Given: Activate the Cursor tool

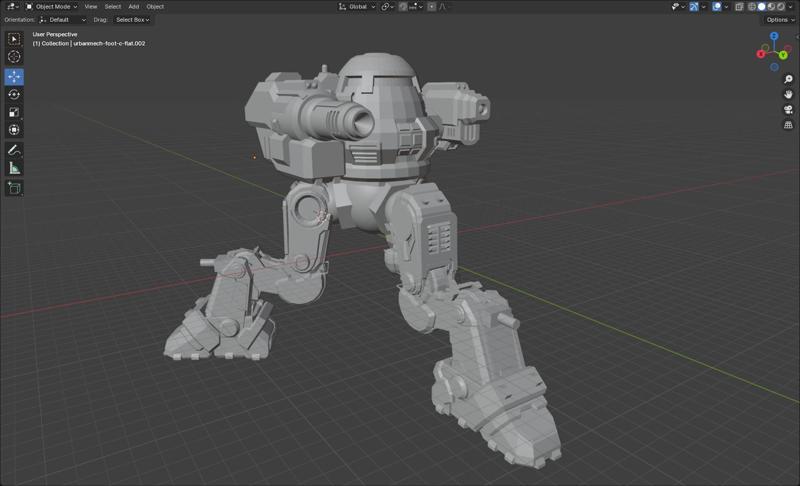Looking at the screenshot, I should (x=14, y=57).
